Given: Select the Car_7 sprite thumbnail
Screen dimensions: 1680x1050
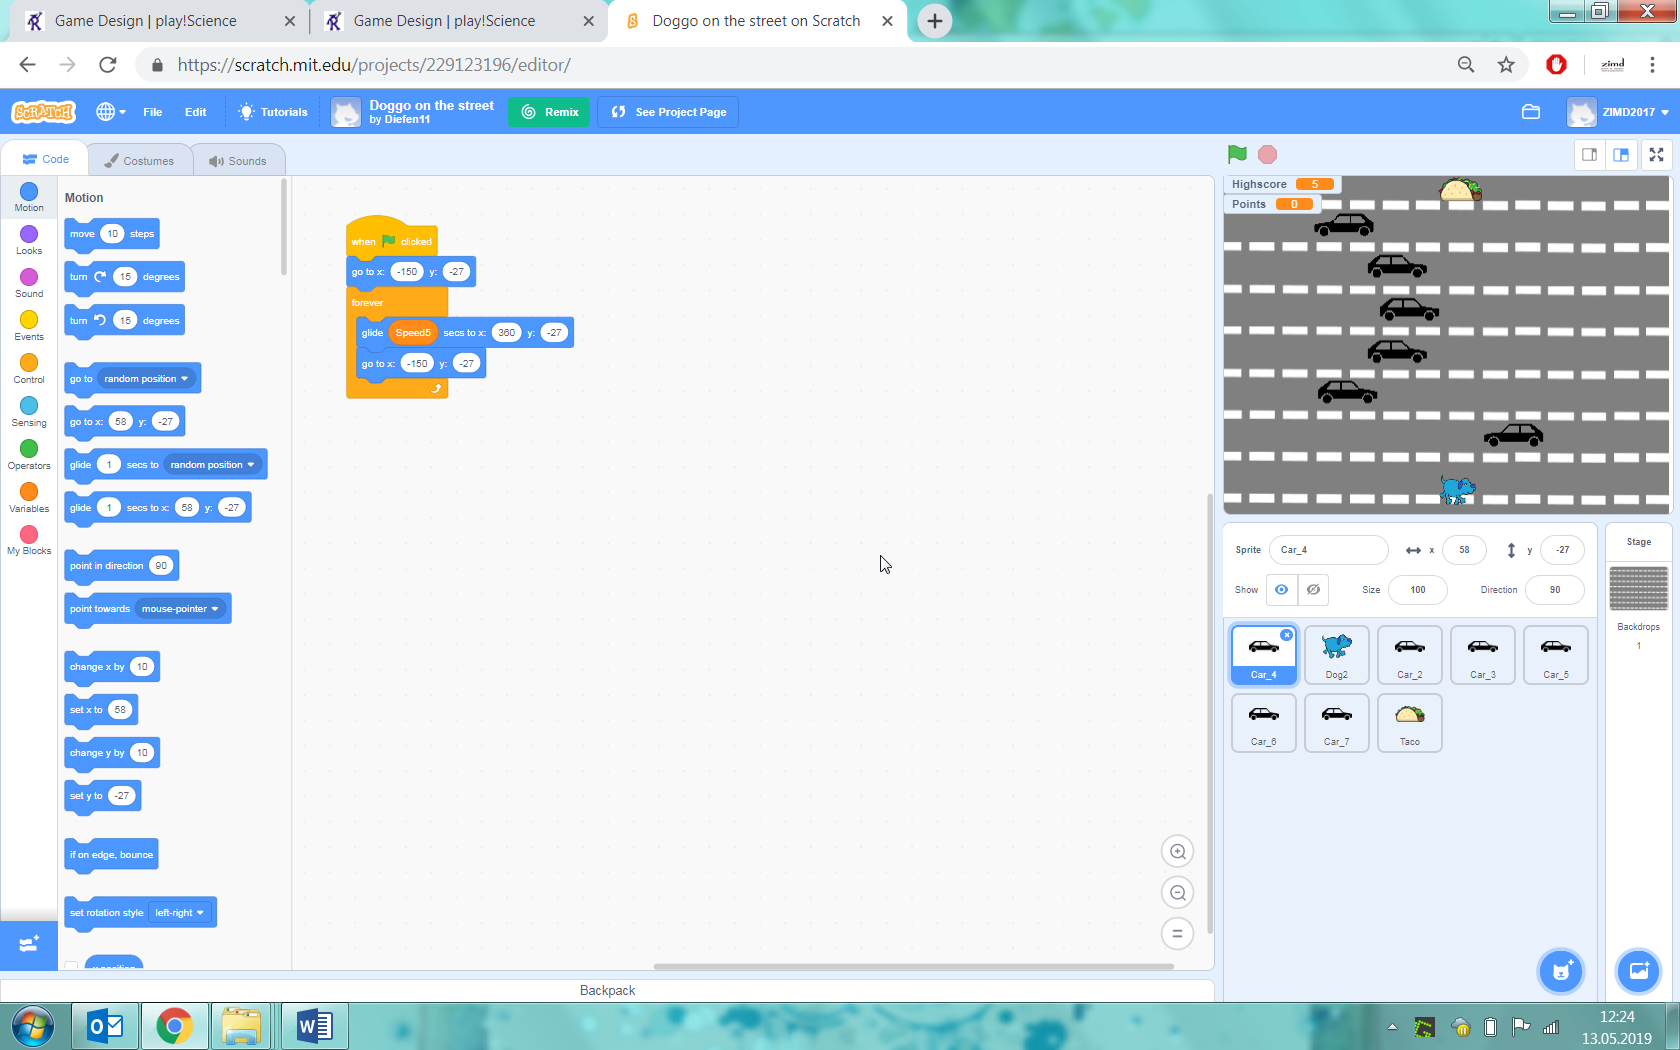Looking at the screenshot, I should click(x=1337, y=722).
